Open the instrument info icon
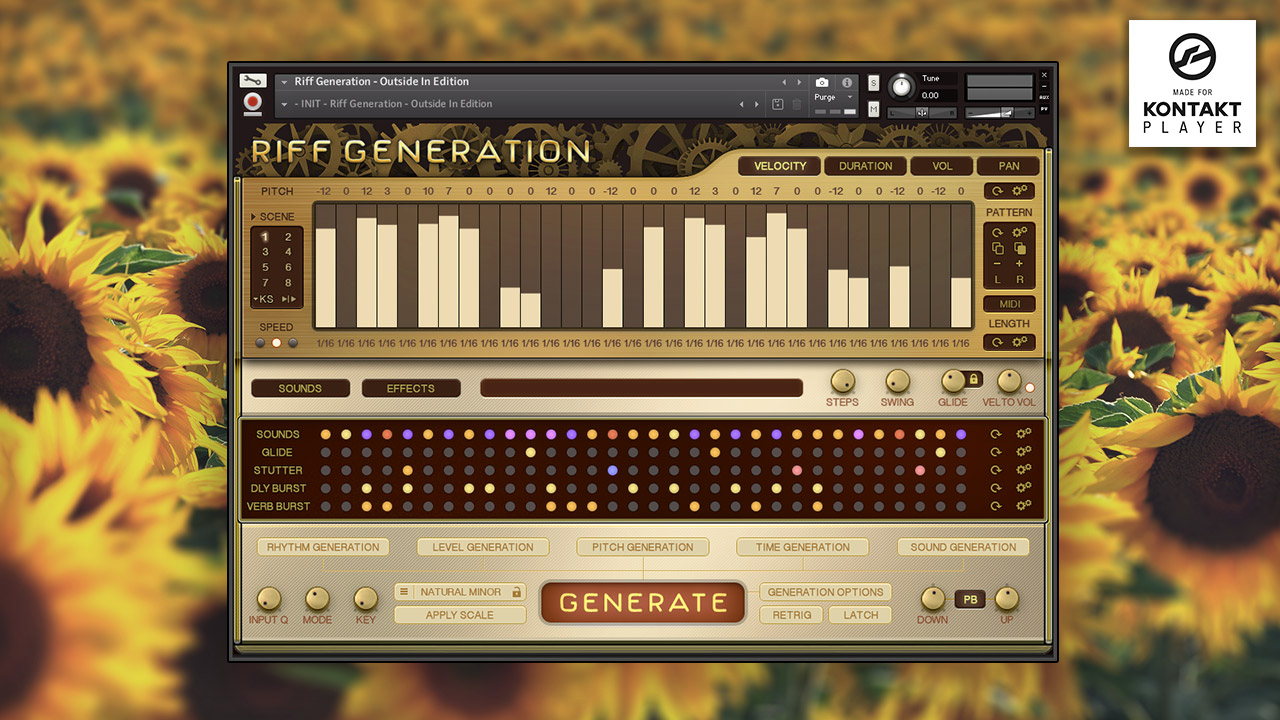 click(x=847, y=82)
